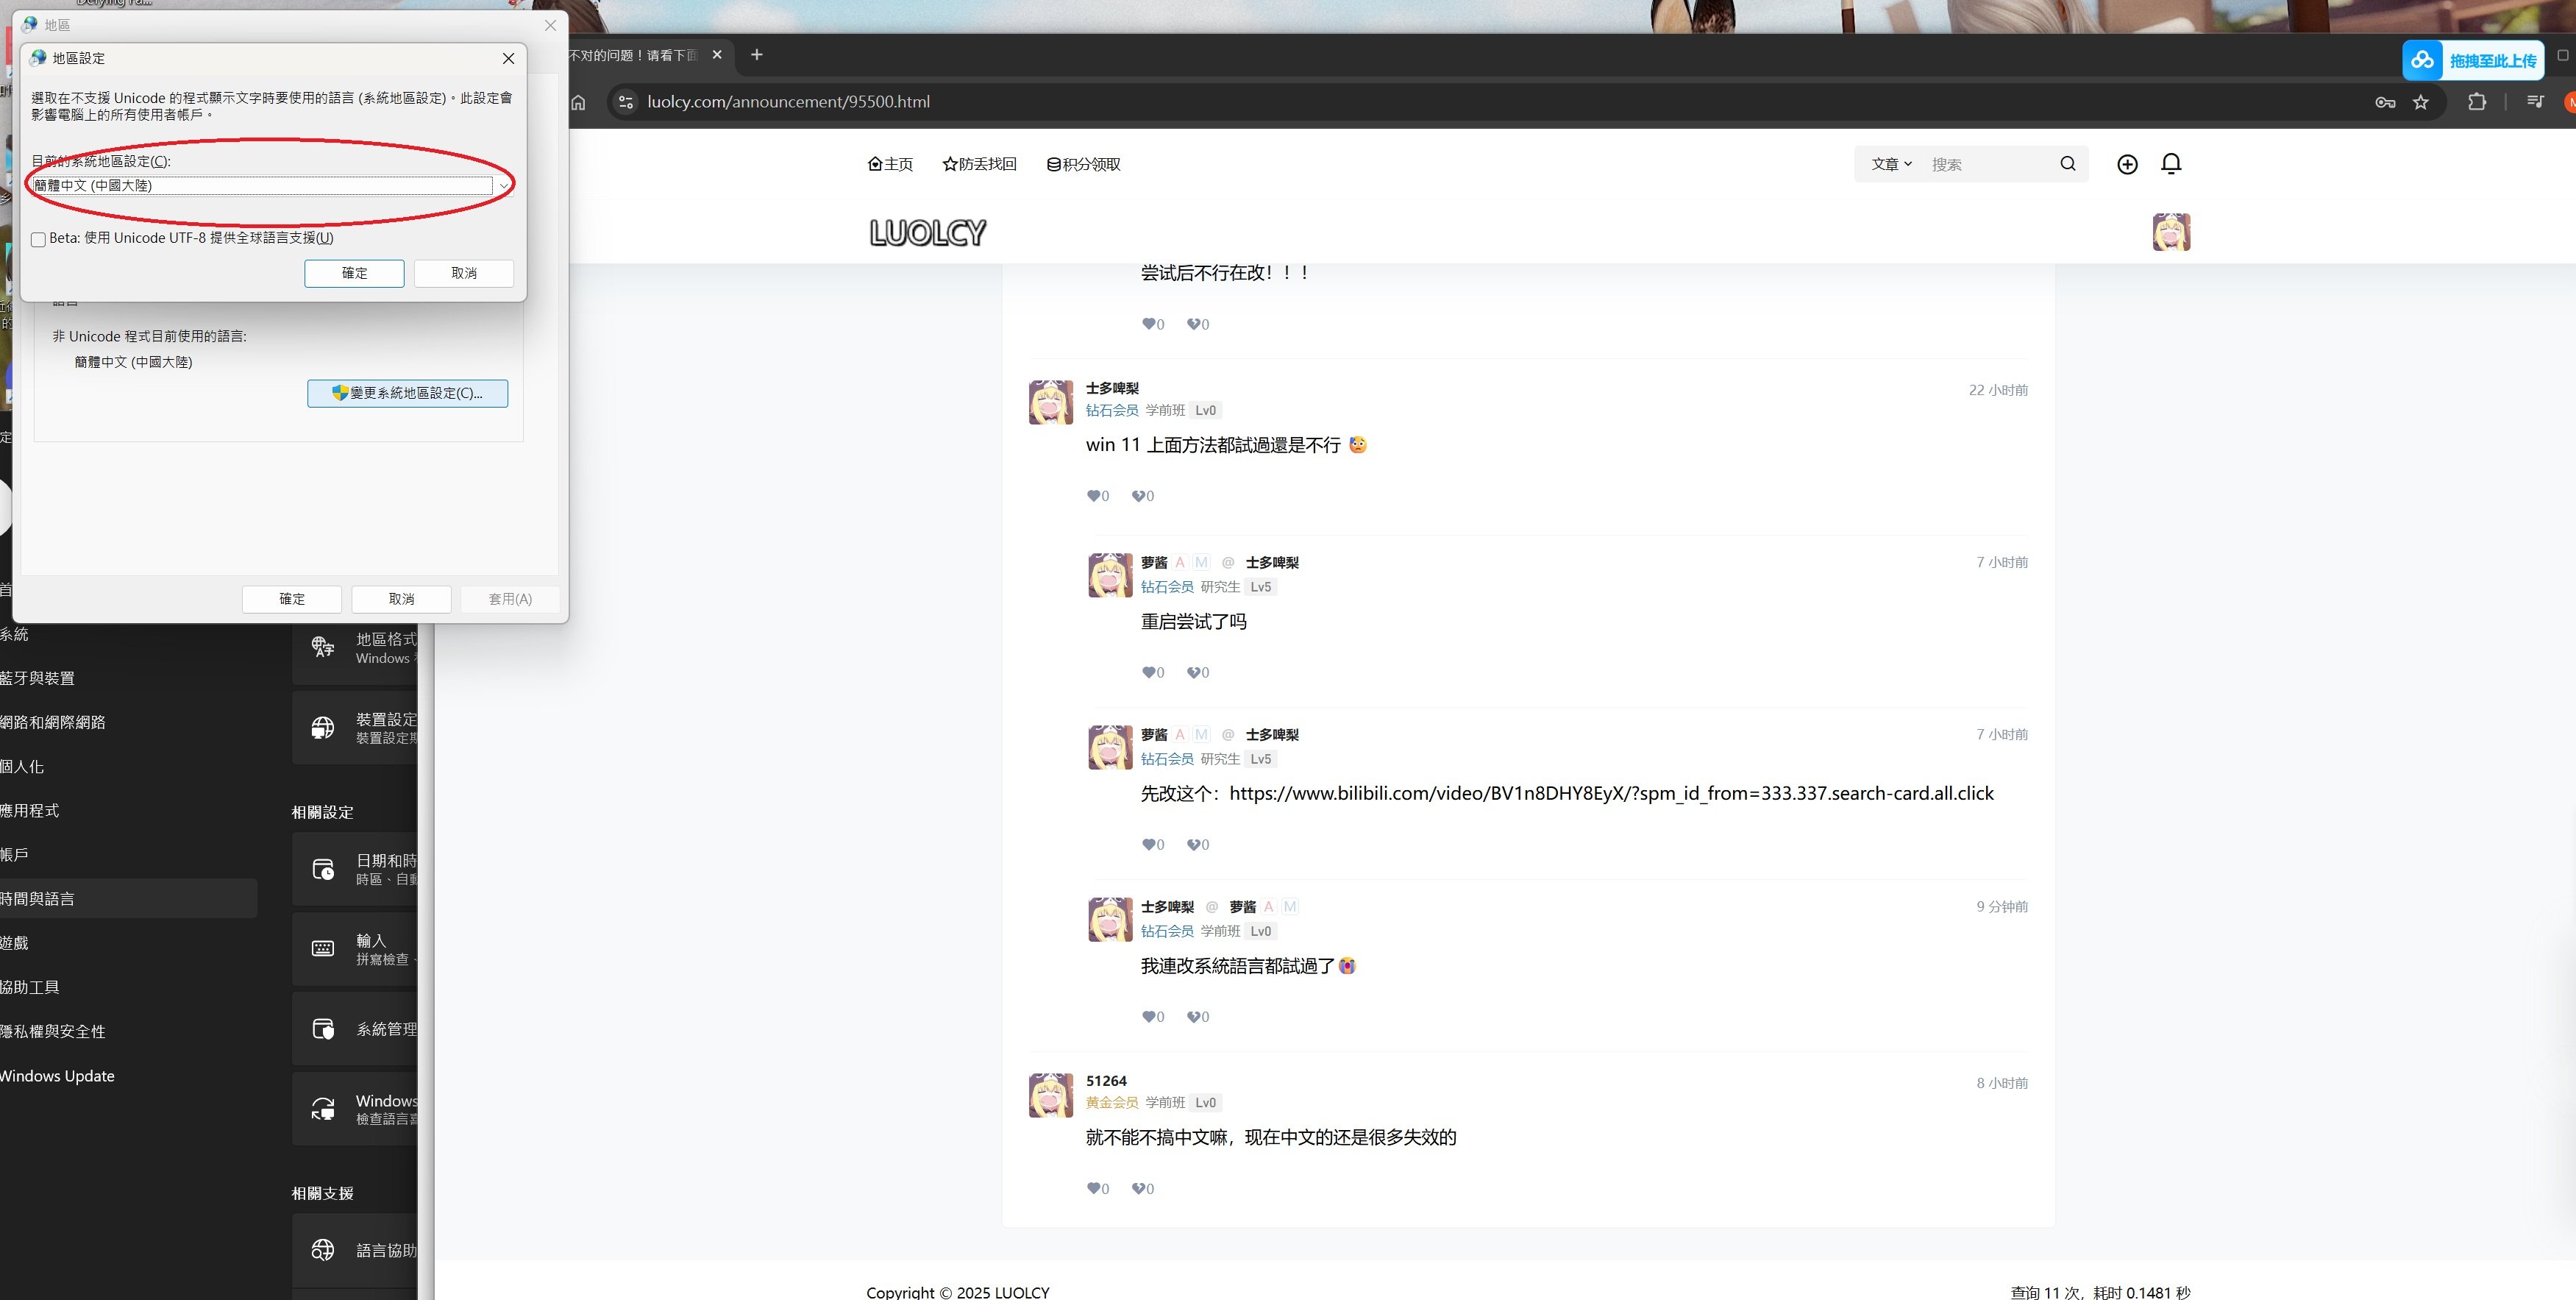Viewport: 2576px width, 1300px height.
Task: Click the 語言協助 globe icon
Action: click(322, 1250)
